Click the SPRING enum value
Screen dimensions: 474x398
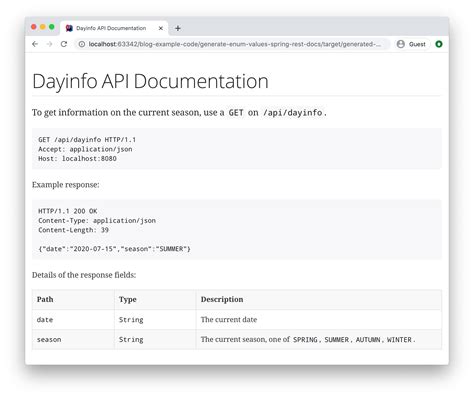pyautogui.click(x=305, y=340)
